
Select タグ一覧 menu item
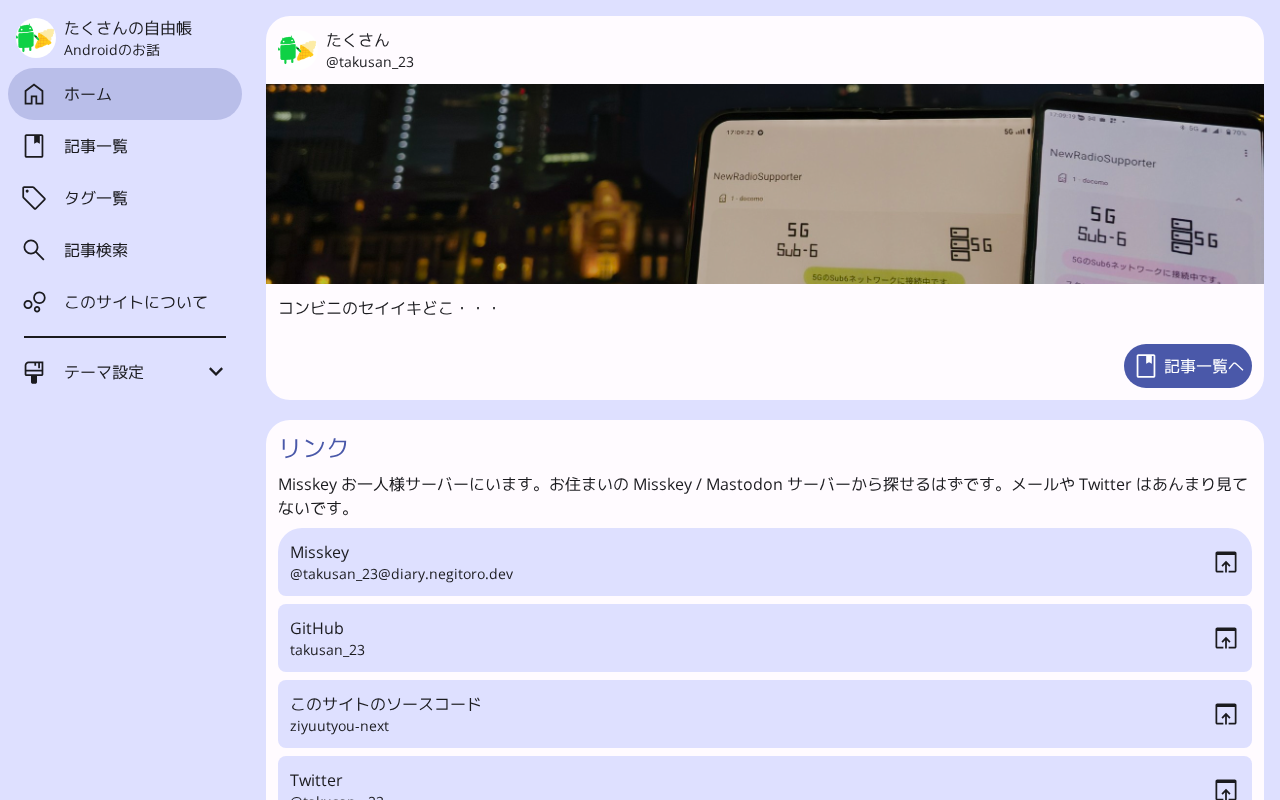(x=125, y=198)
